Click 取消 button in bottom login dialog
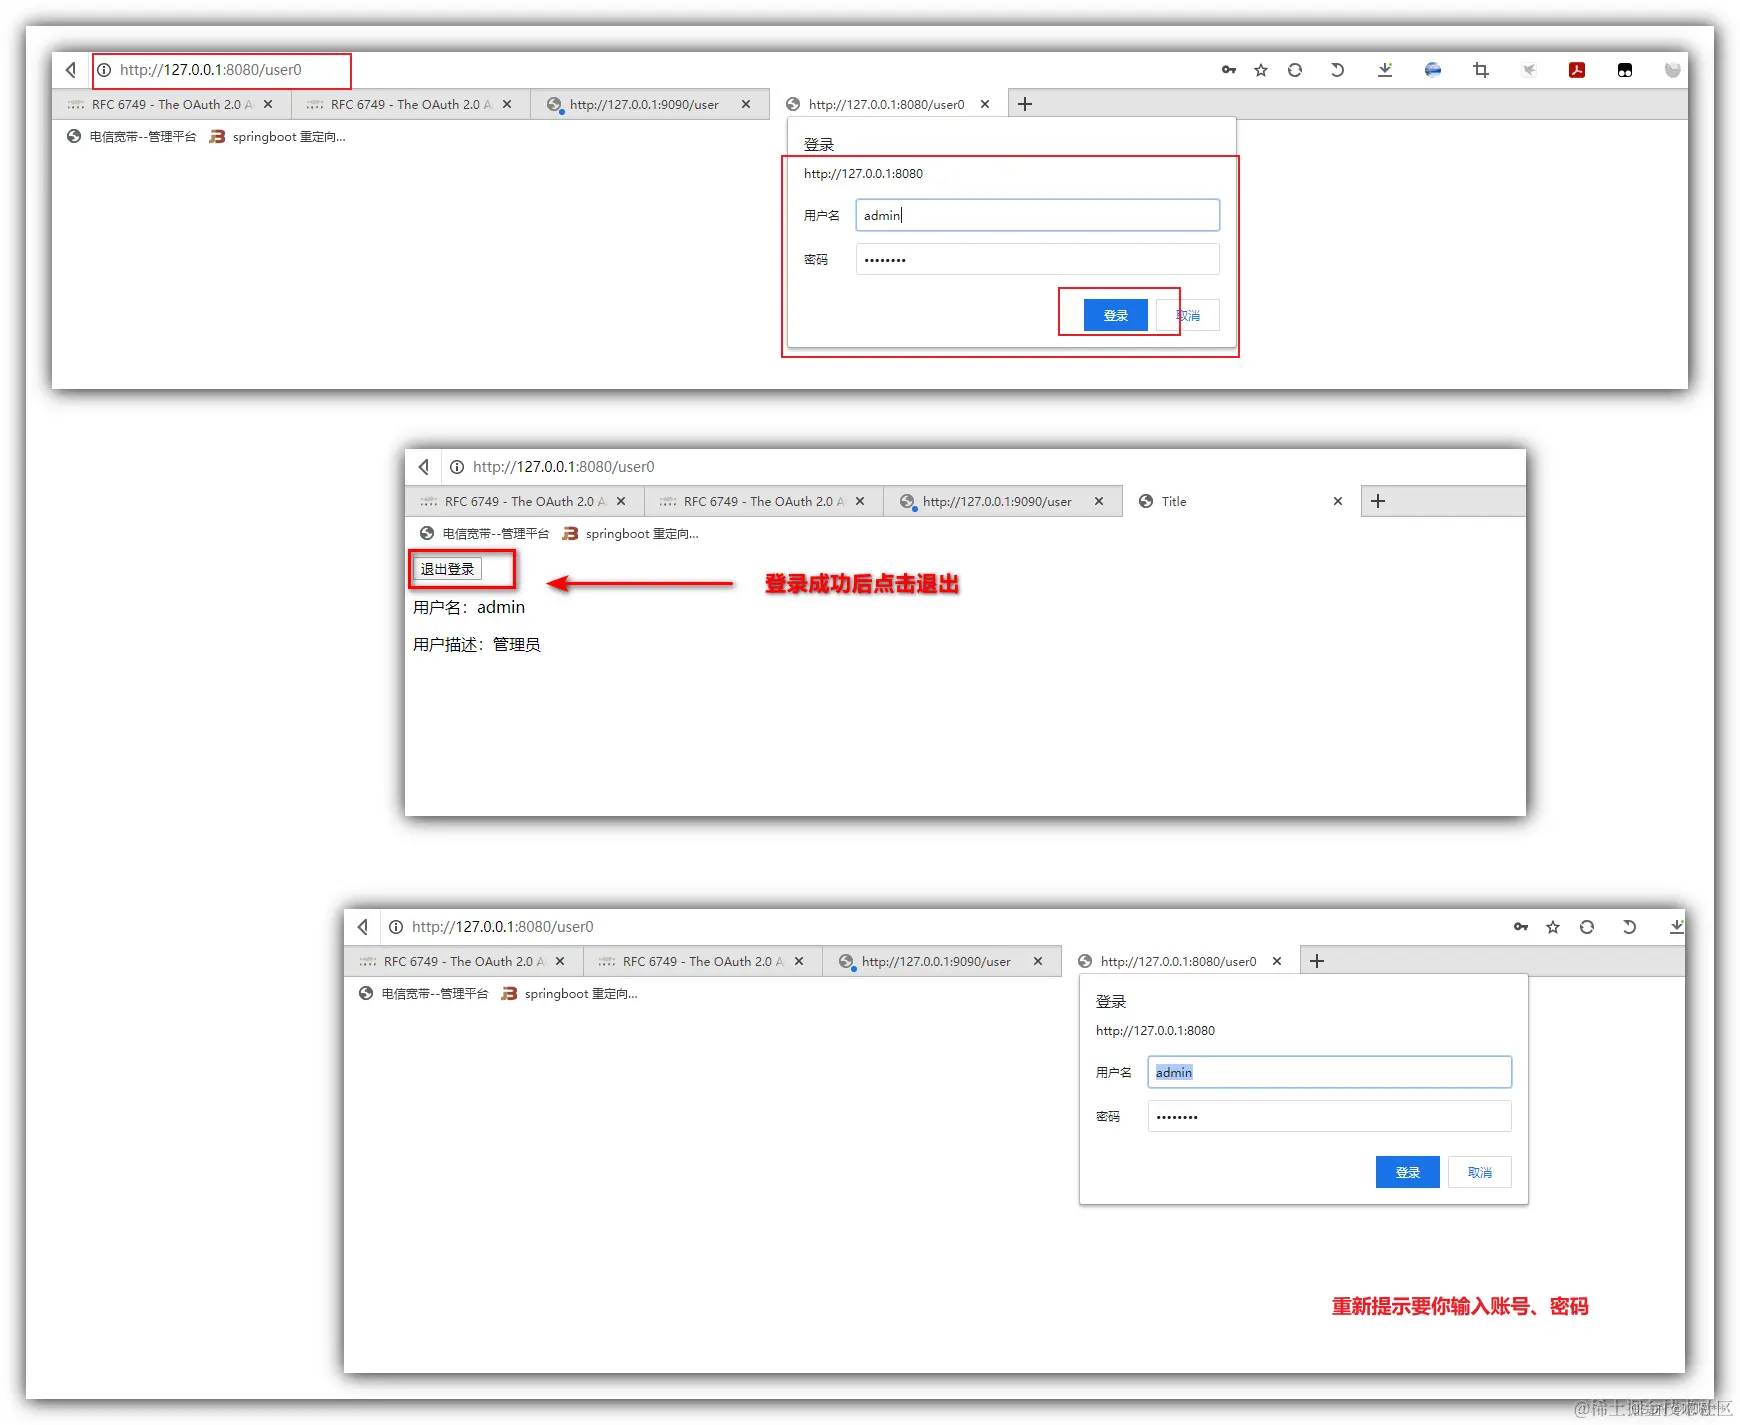Image resolution: width=1740 pixels, height=1425 pixels. [x=1480, y=1172]
